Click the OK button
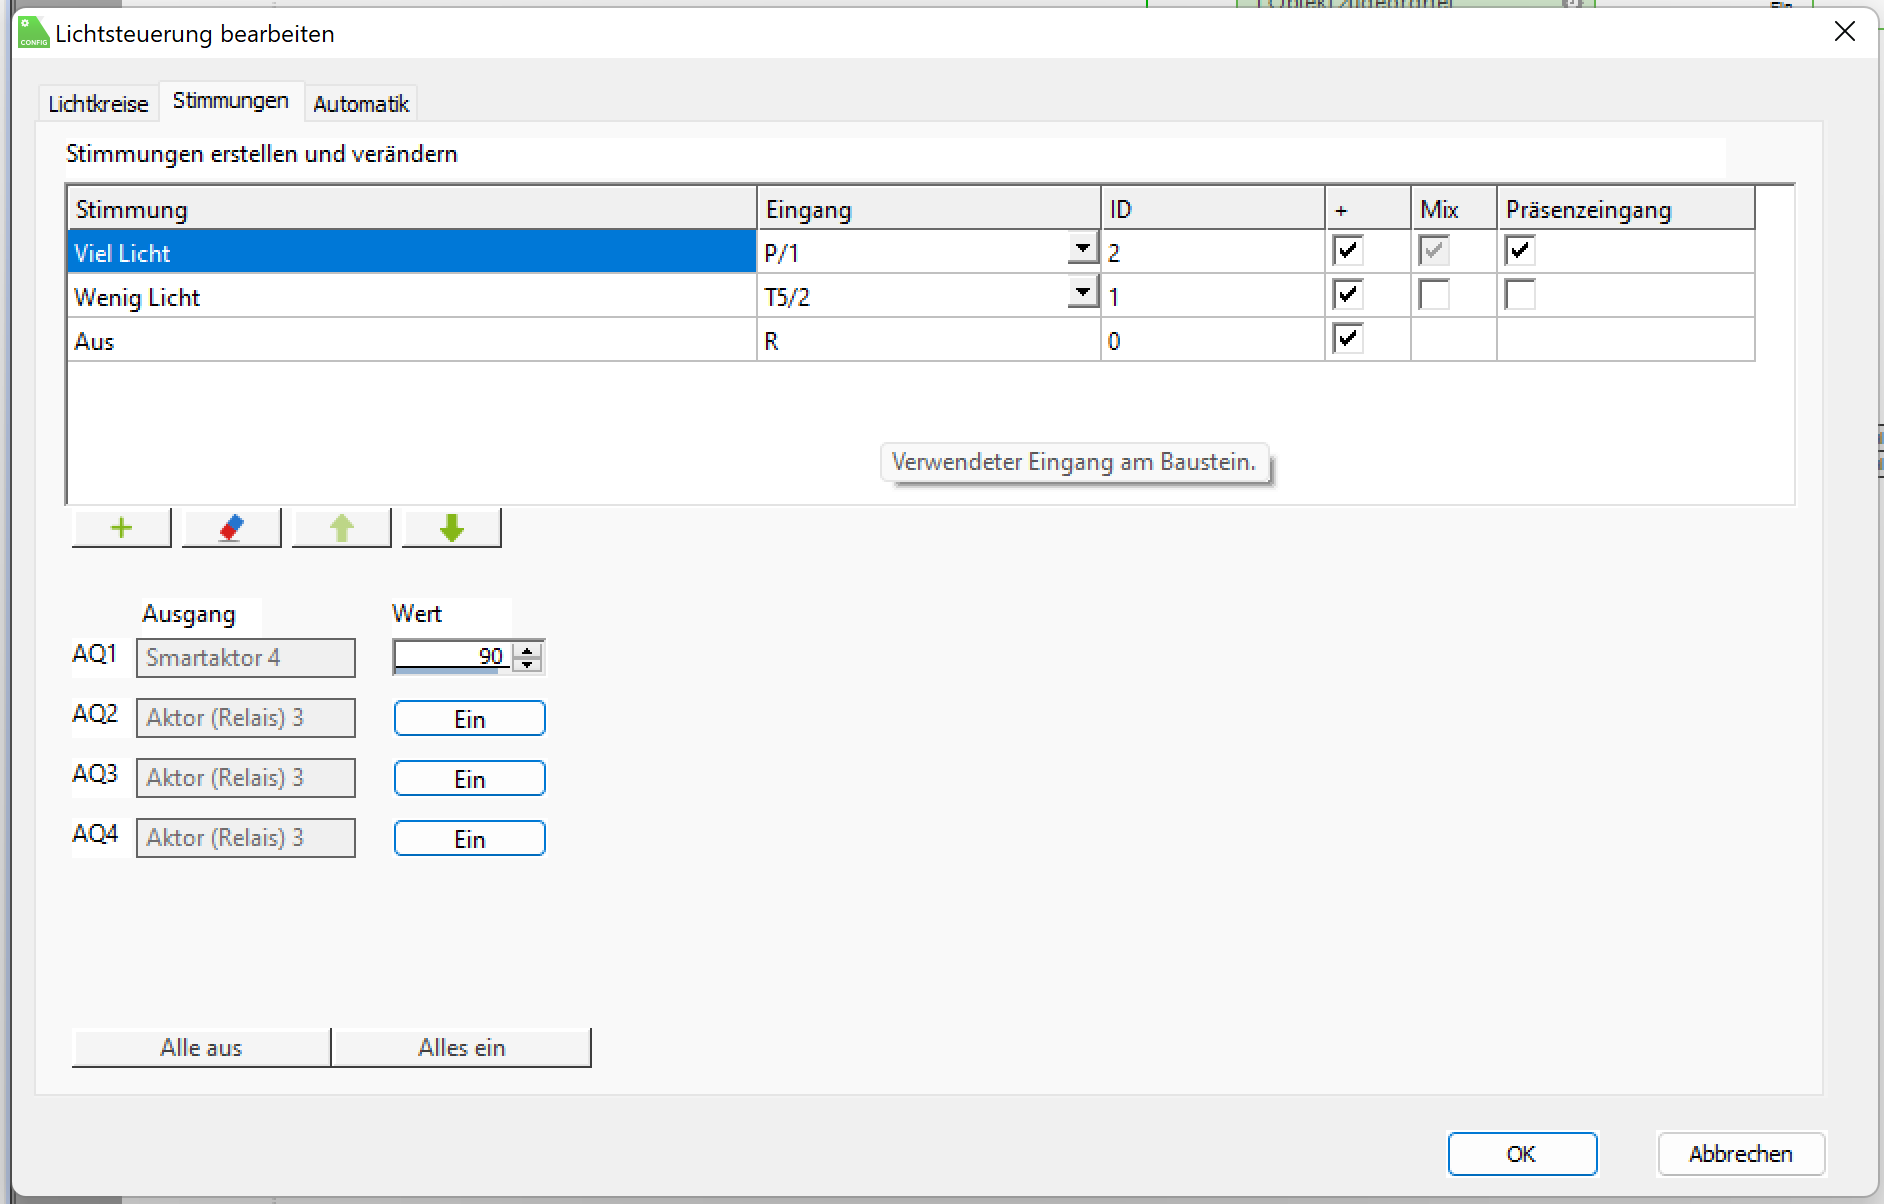The image size is (1884, 1204). coord(1521,1154)
